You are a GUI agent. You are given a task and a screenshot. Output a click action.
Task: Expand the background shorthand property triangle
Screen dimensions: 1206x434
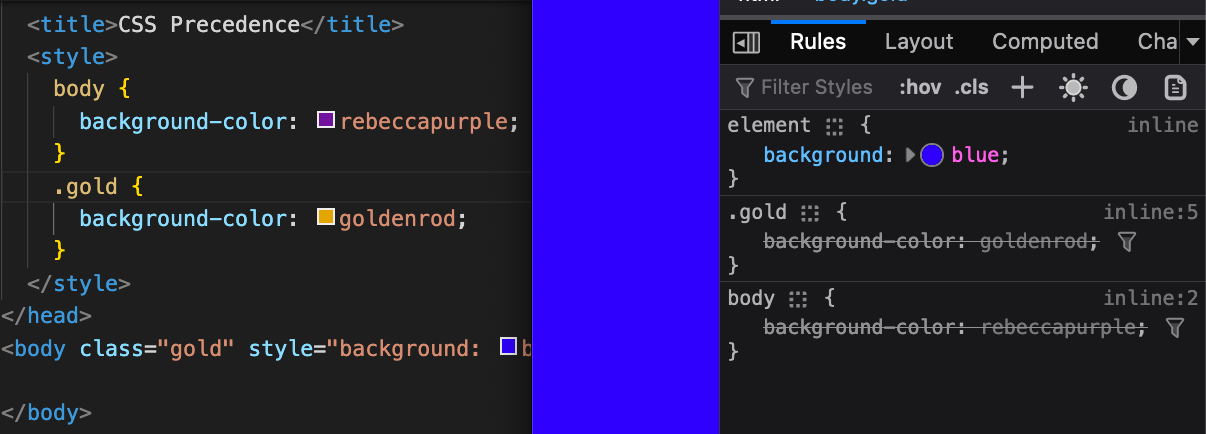click(x=910, y=155)
